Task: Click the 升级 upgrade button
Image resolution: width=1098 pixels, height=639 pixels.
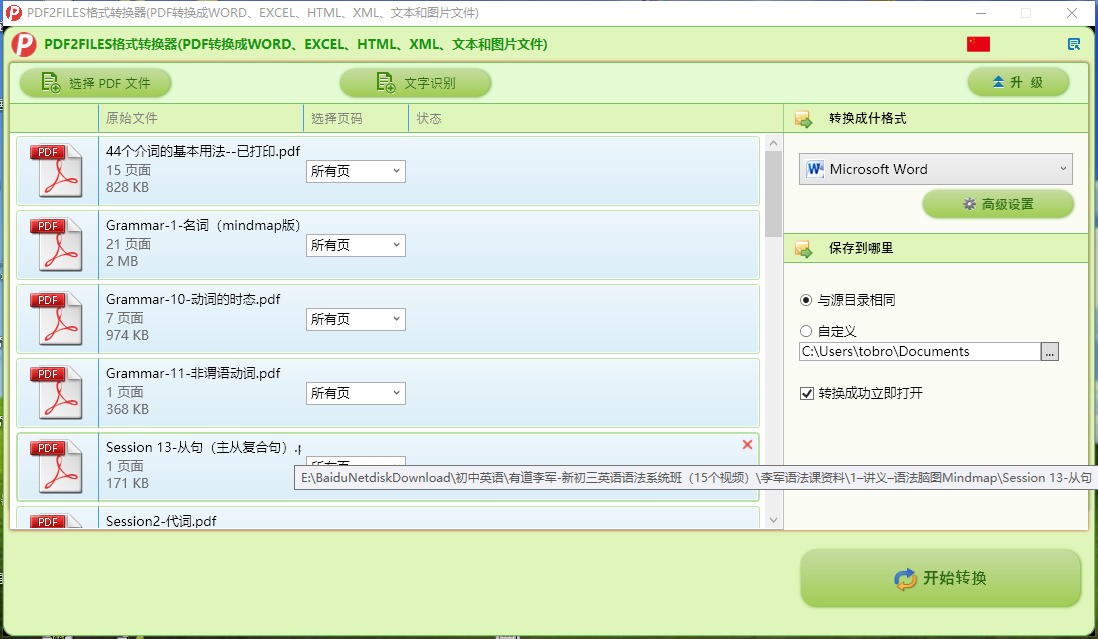Action: (x=1018, y=82)
